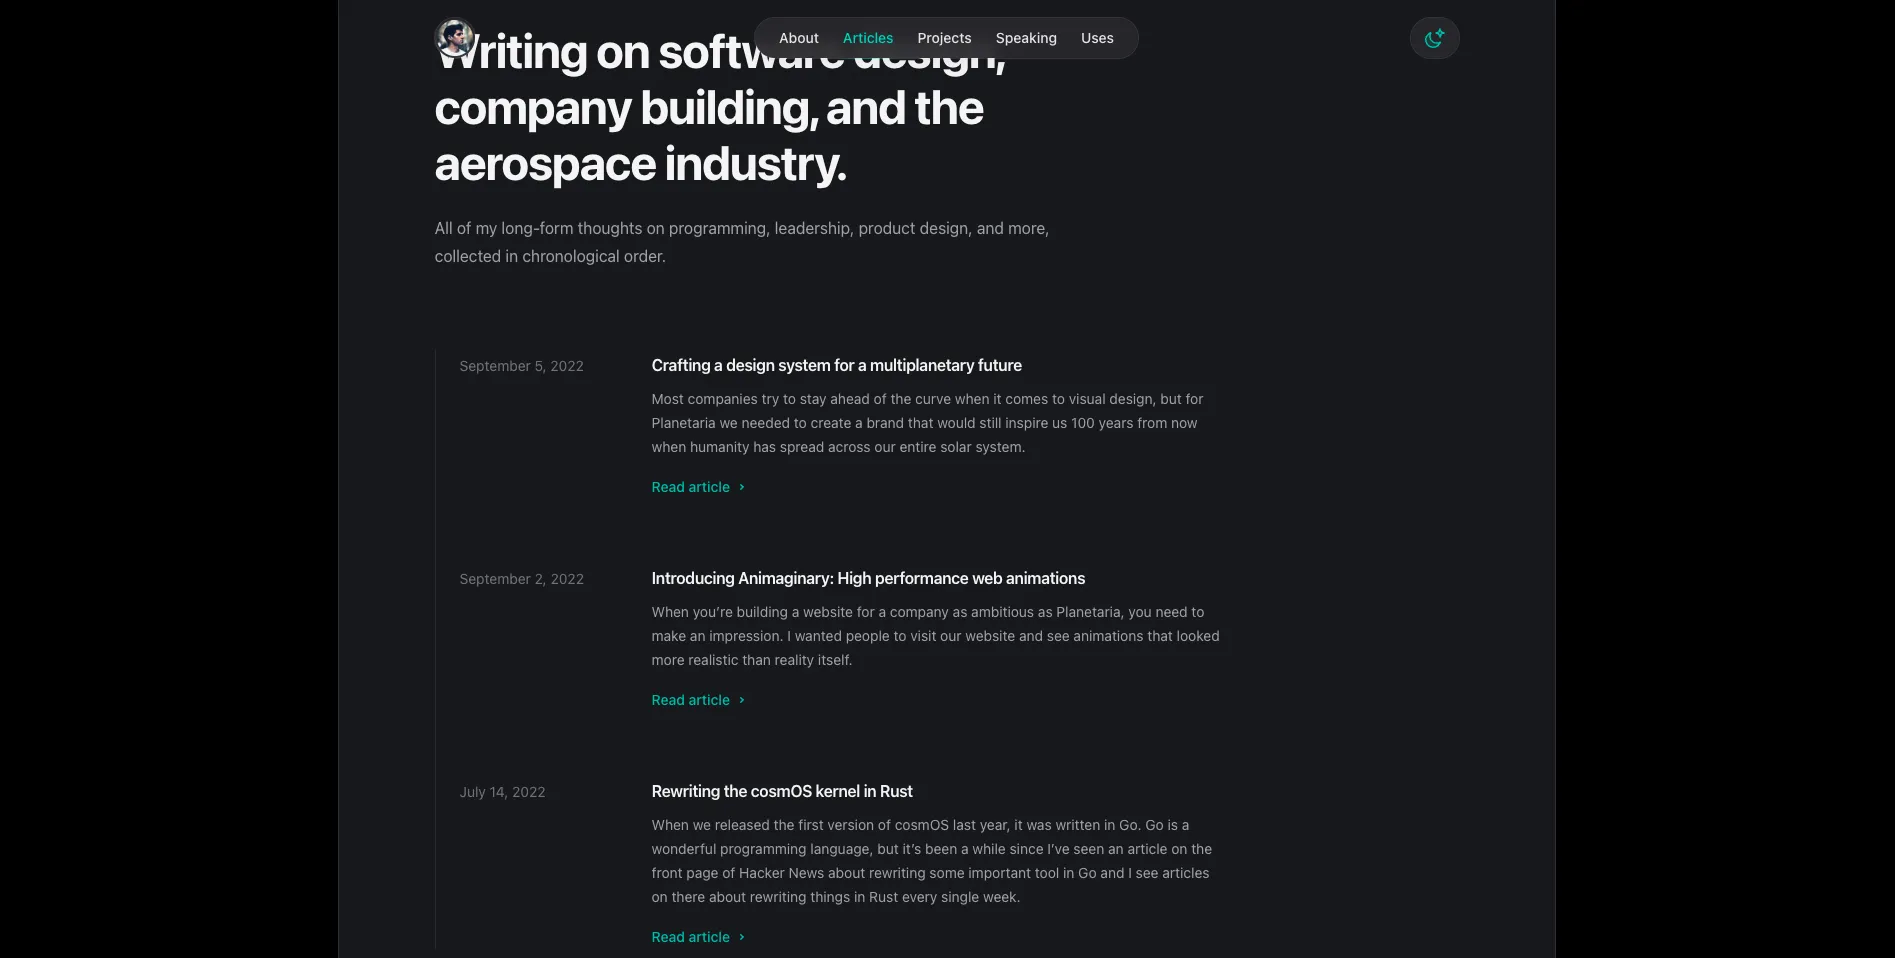Open Introducing Animaginary article title

pos(868,579)
